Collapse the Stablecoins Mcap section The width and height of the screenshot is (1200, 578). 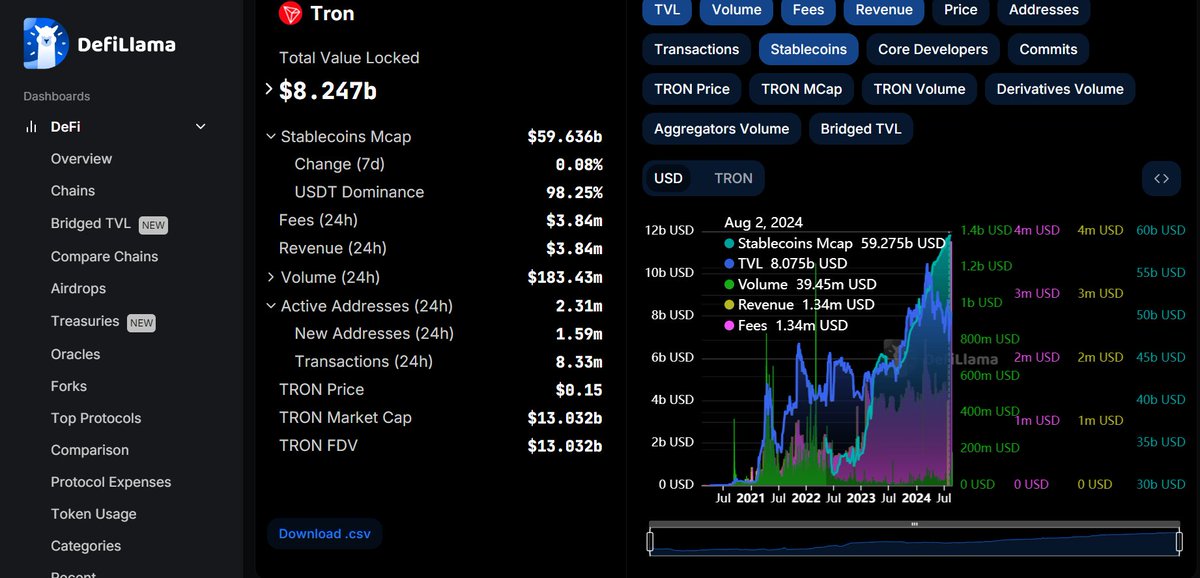[x=270, y=136]
